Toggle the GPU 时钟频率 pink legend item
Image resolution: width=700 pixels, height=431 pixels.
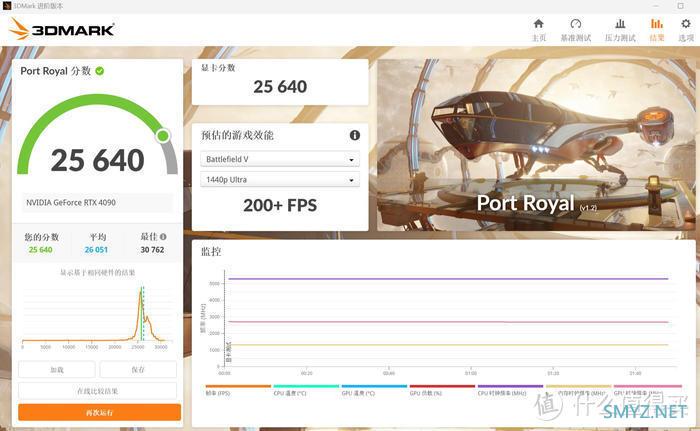(x=647, y=390)
